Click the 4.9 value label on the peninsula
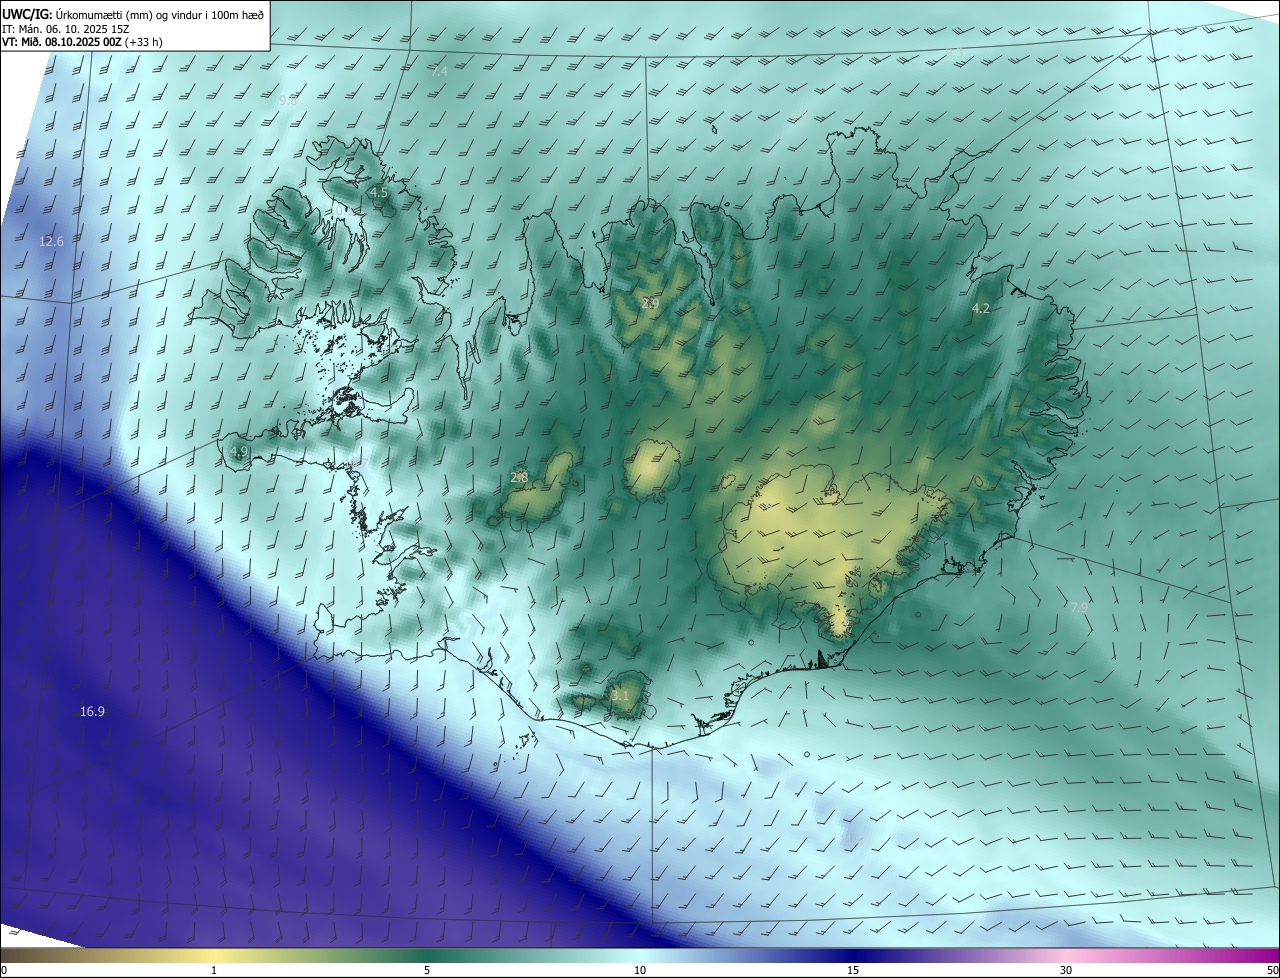1280x978 pixels. pos(239,452)
